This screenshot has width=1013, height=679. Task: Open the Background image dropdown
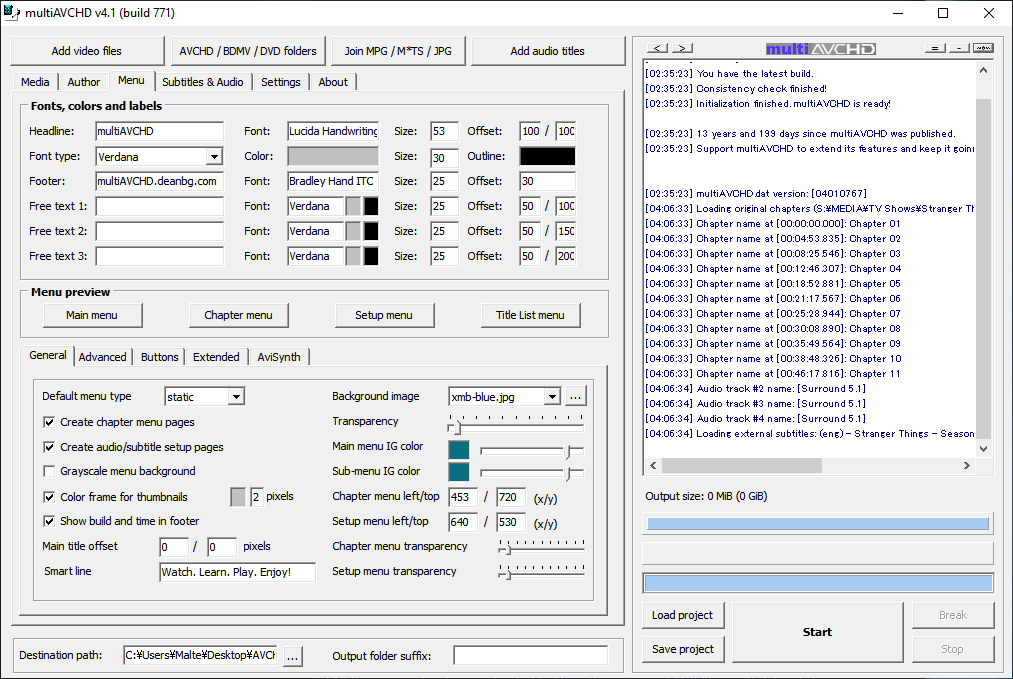tap(552, 397)
